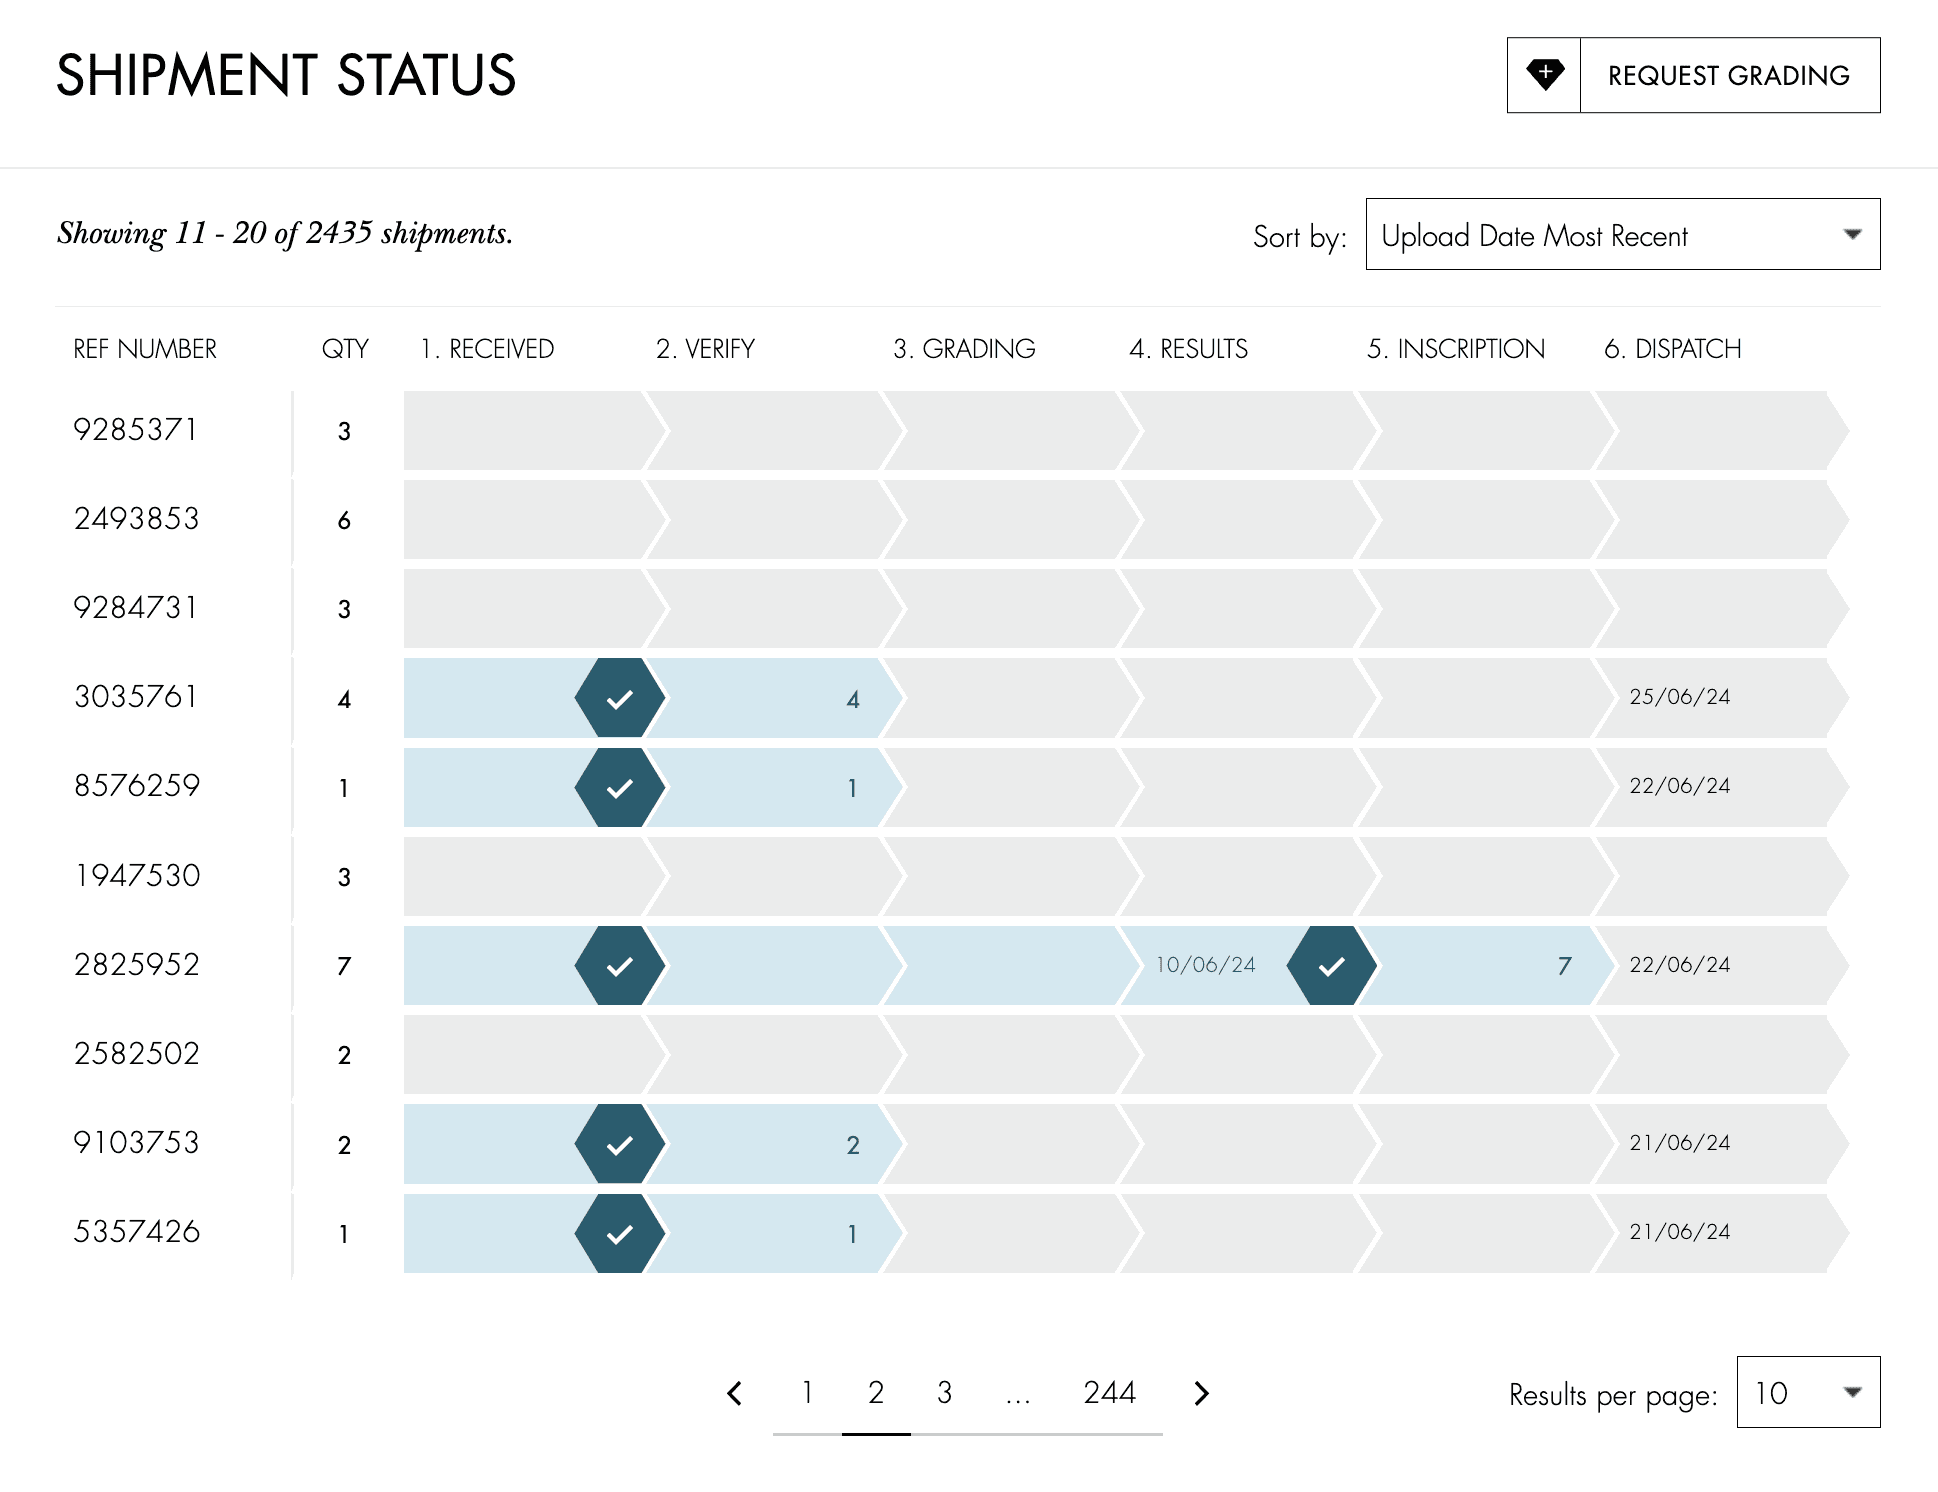Go to next page arrow
The image size is (1938, 1492).
click(x=1201, y=1393)
